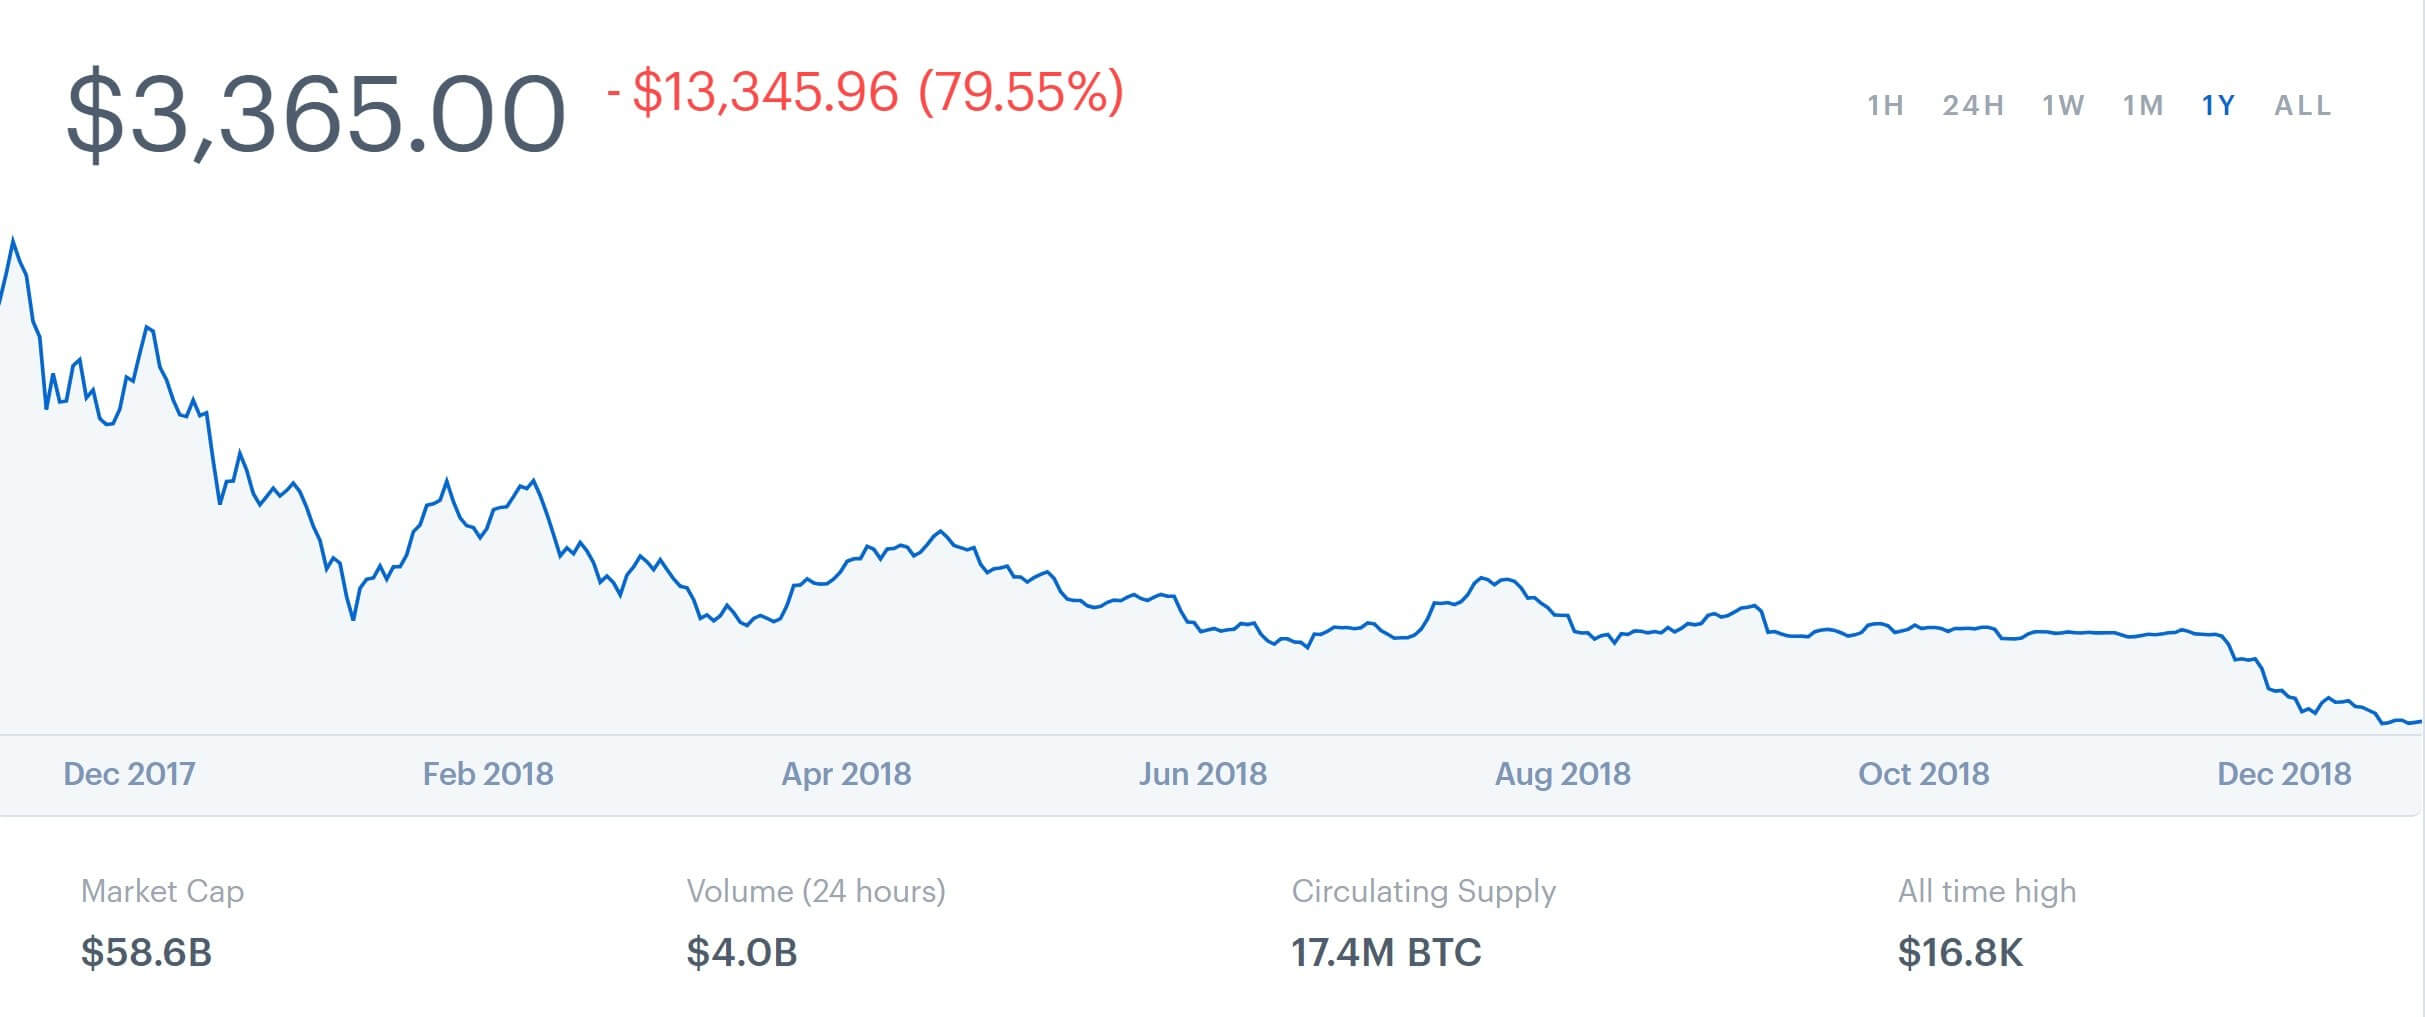Switch to the 1M view
The image size is (2425, 1017).
[x=2143, y=106]
